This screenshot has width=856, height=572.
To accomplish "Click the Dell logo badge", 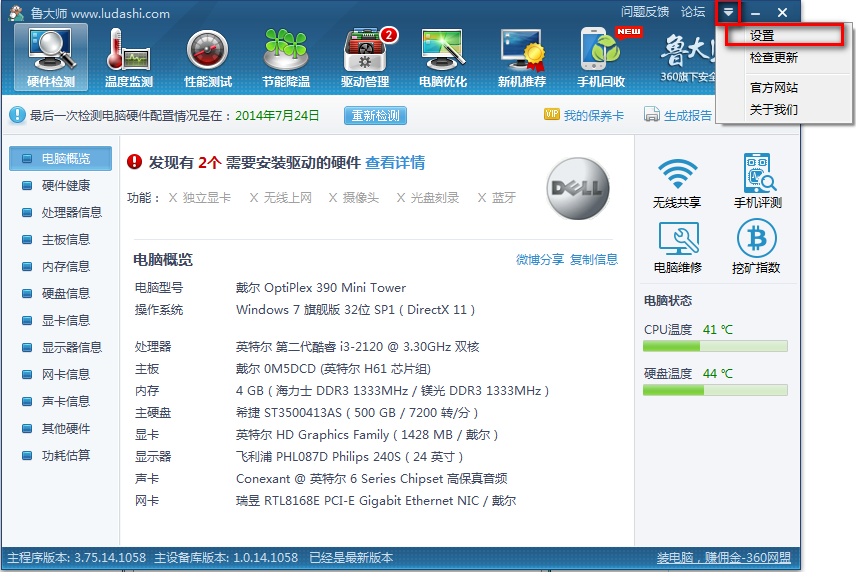I will 578,188.
